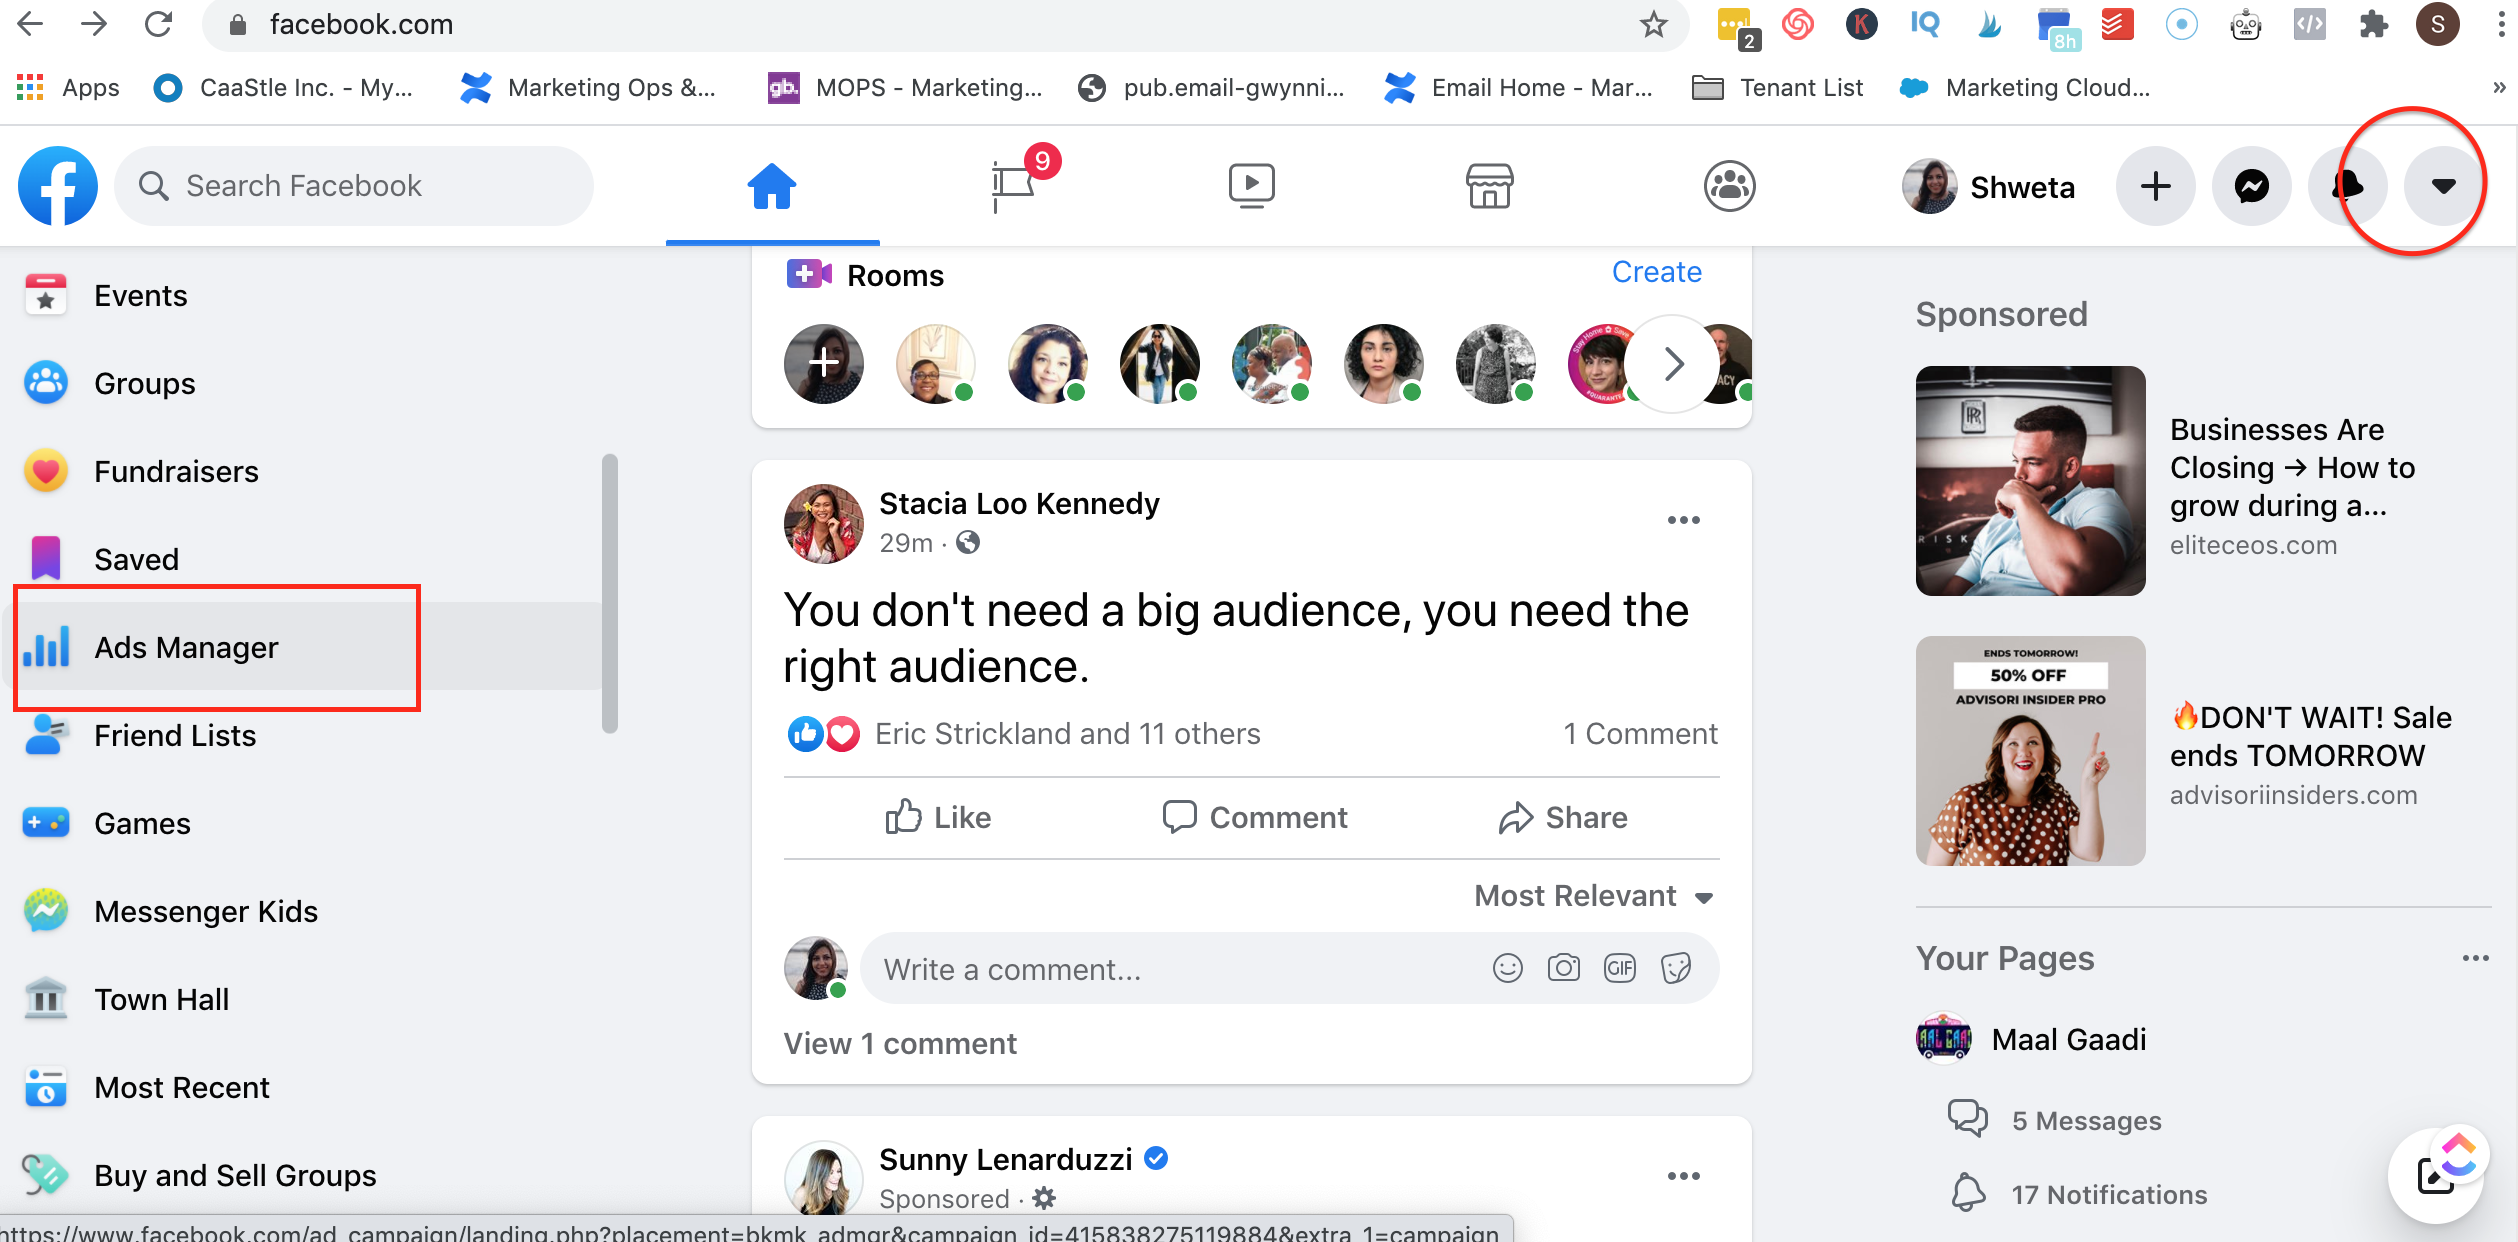Click the plus Create button in header
2518x1242 pixels.
[2155, 186]
